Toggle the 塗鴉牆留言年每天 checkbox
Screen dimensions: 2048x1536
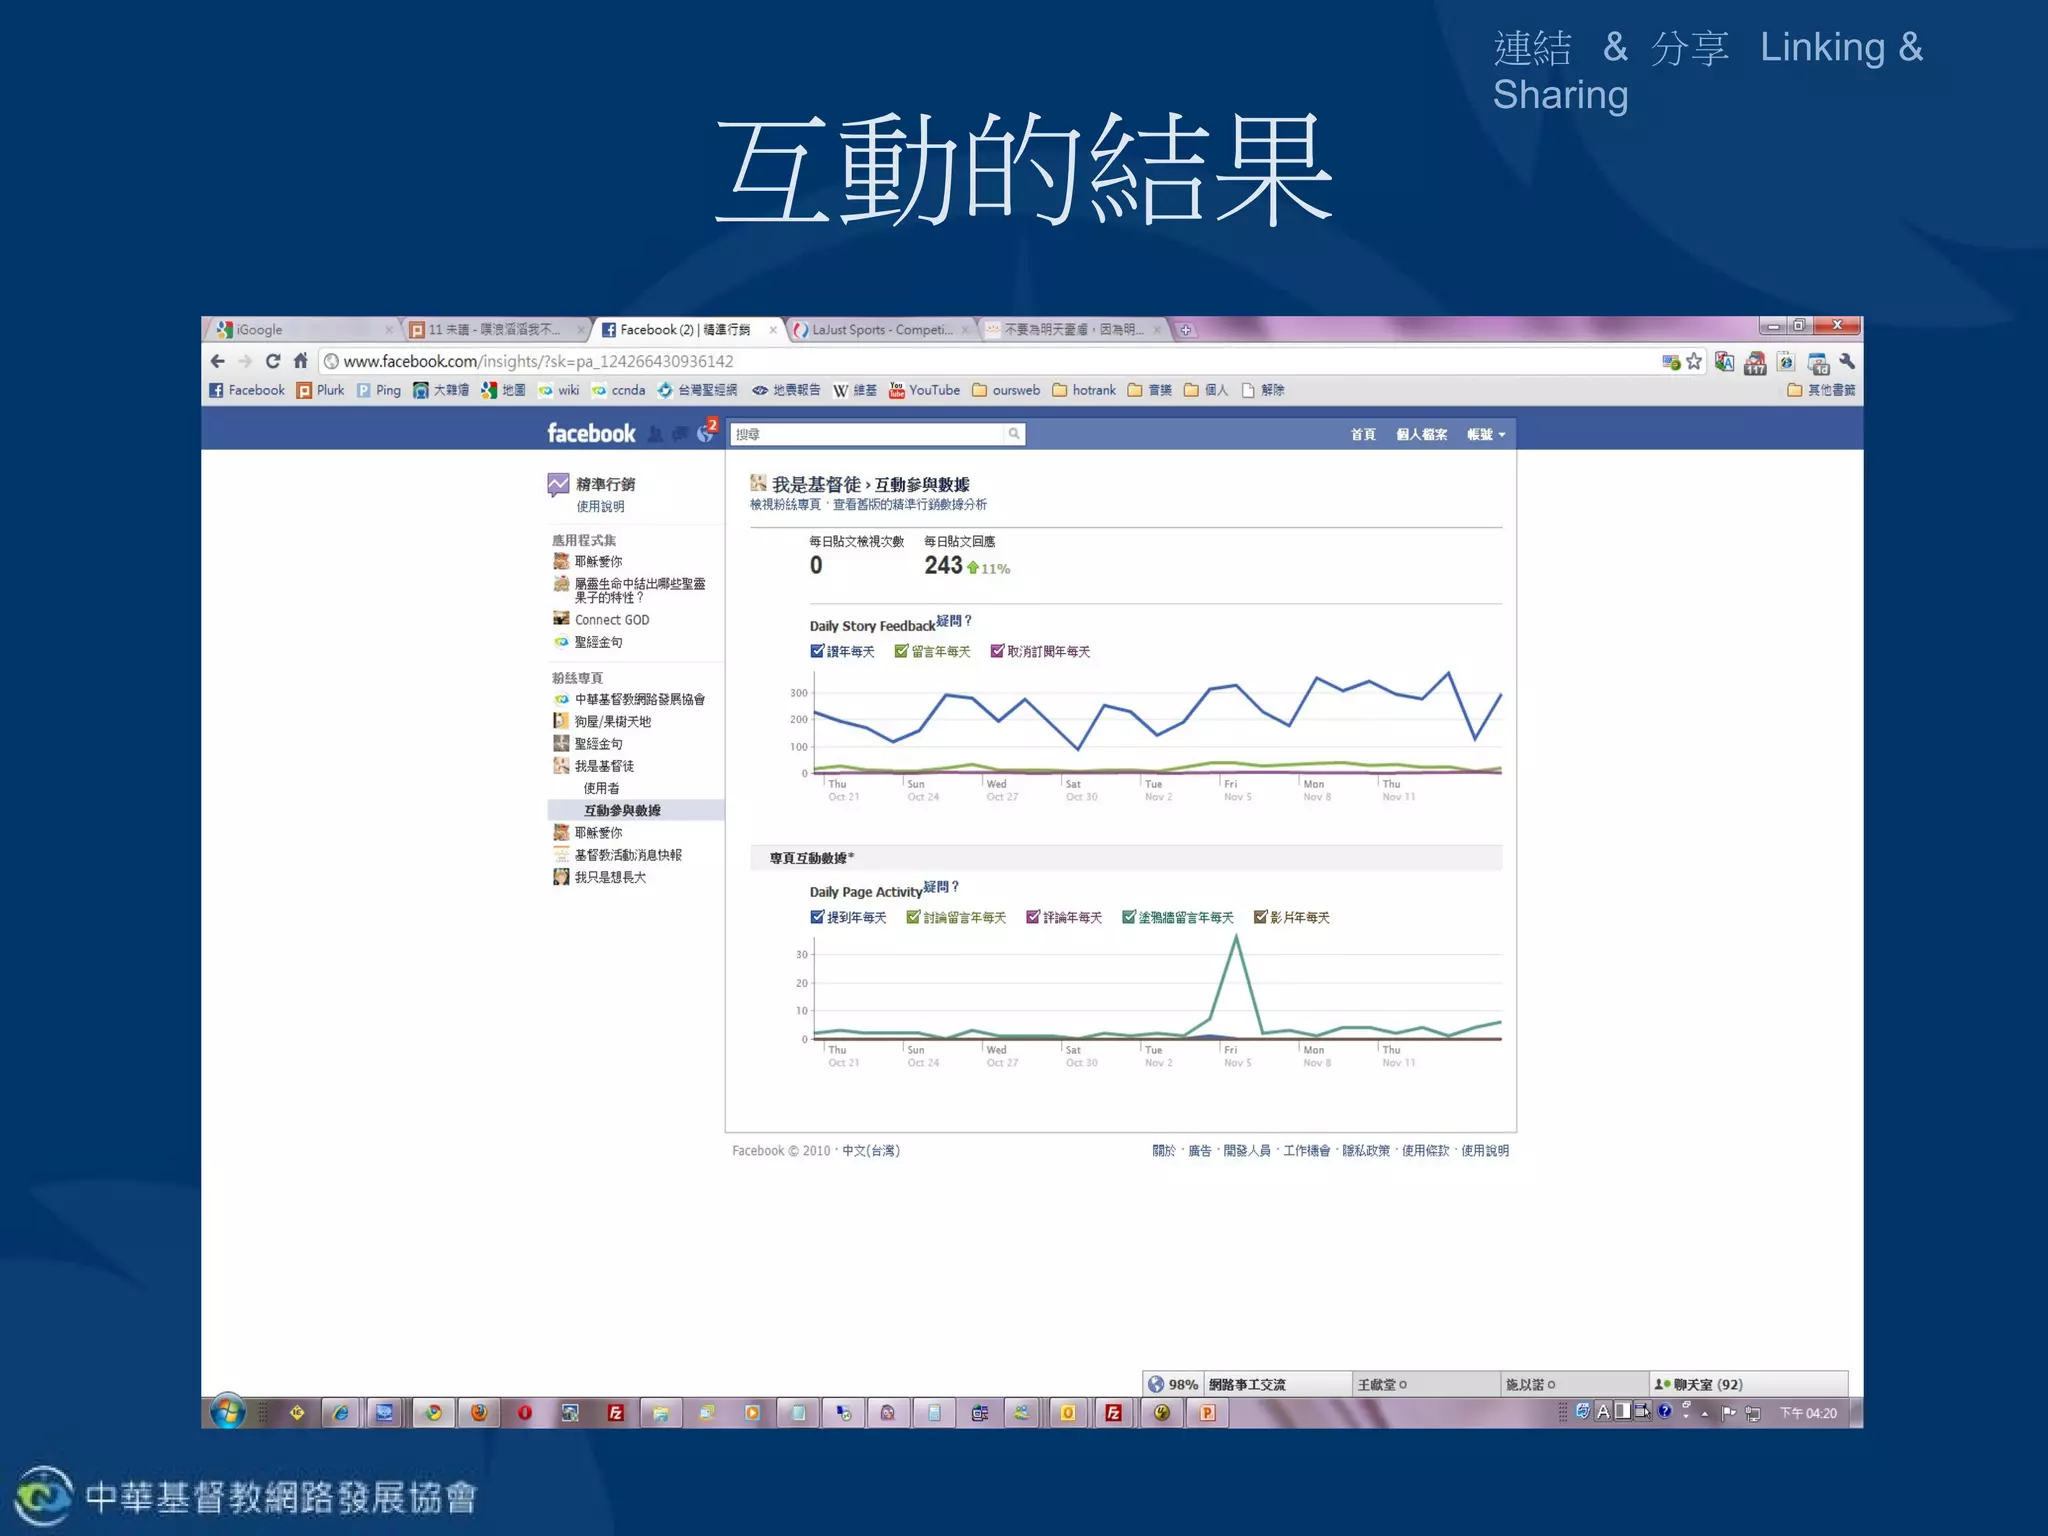[x=1129, y=917]
